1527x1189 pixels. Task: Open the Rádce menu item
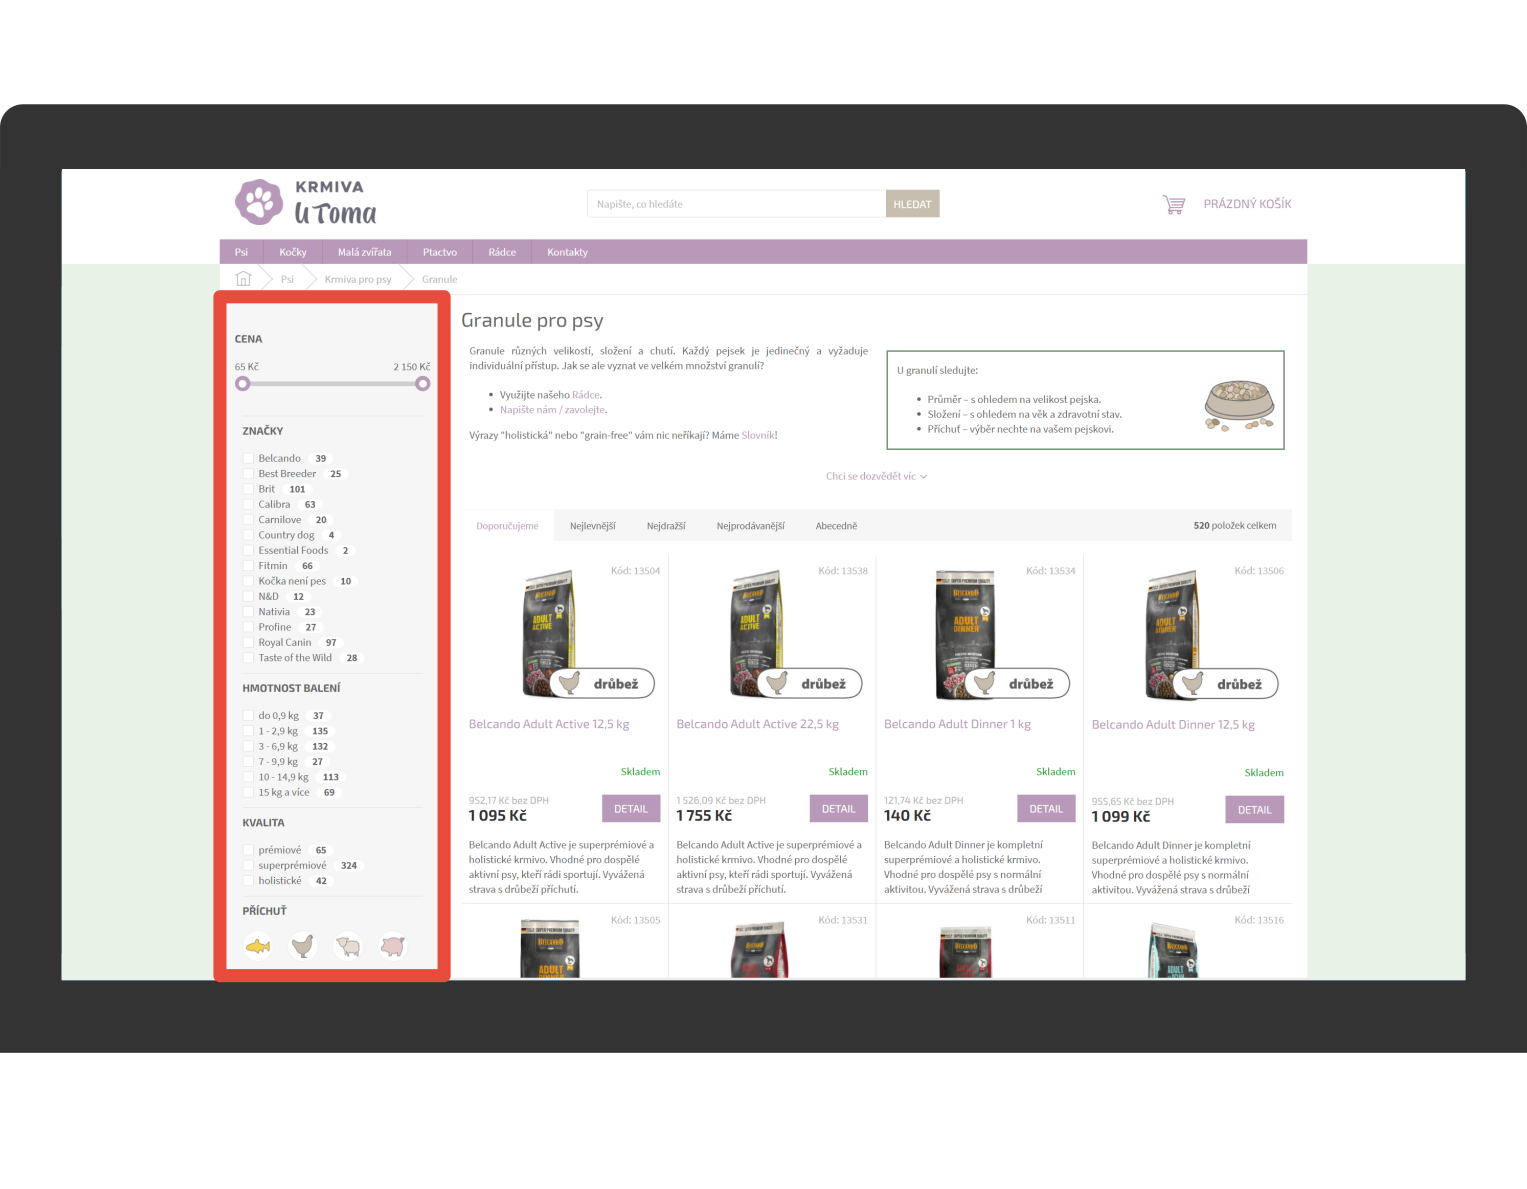[x=502, y=252]
